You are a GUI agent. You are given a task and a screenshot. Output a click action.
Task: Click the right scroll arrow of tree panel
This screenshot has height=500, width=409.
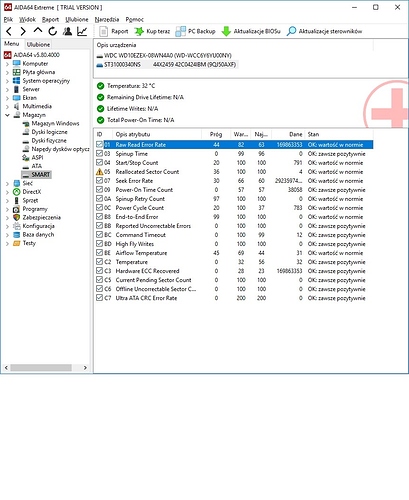85,368
